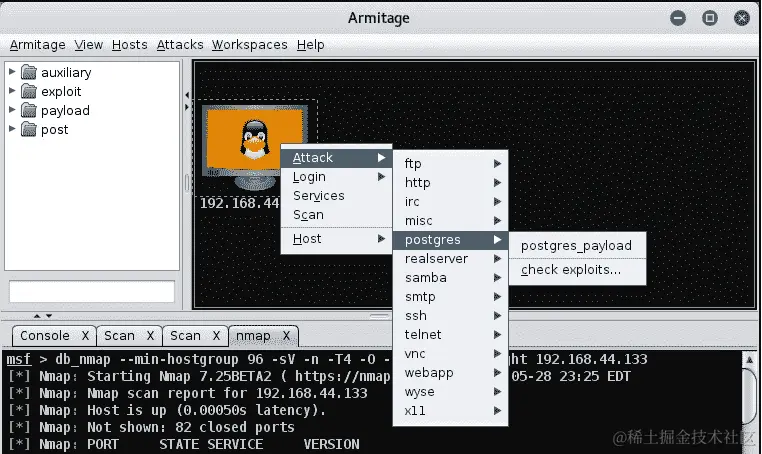Viewport: 762px width, 454px height.
Task: Expand the auxiliary tree node
Action: tap(12, 71)
